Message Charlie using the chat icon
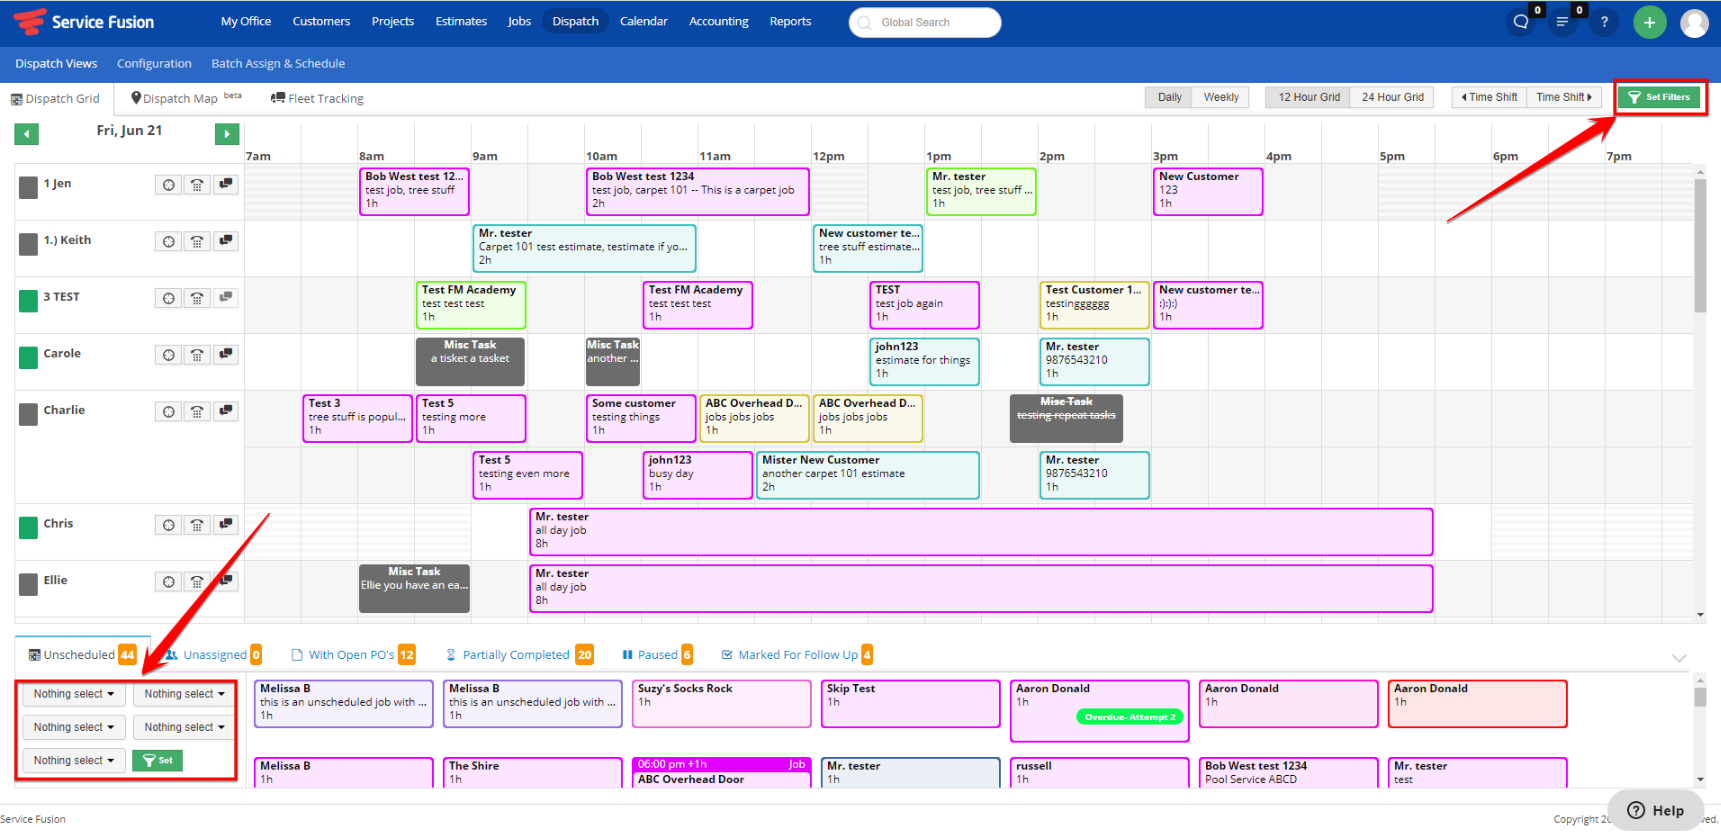1721x834 pixels. coord(226,411)
